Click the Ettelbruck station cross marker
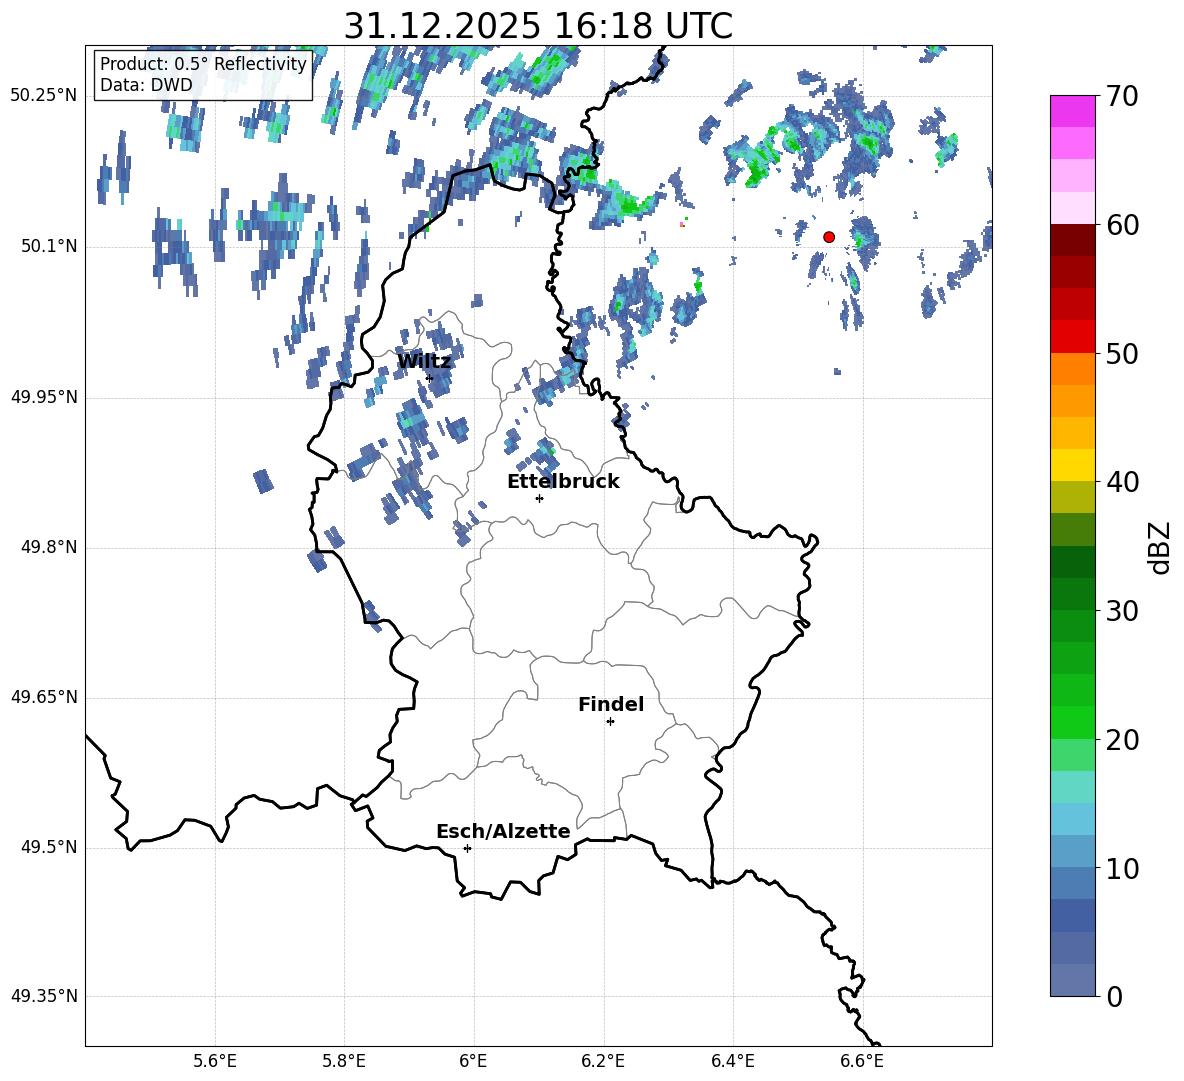The height and width of the screenshot is (1081, 1184). pyautogui.click(x=539, y=498)
